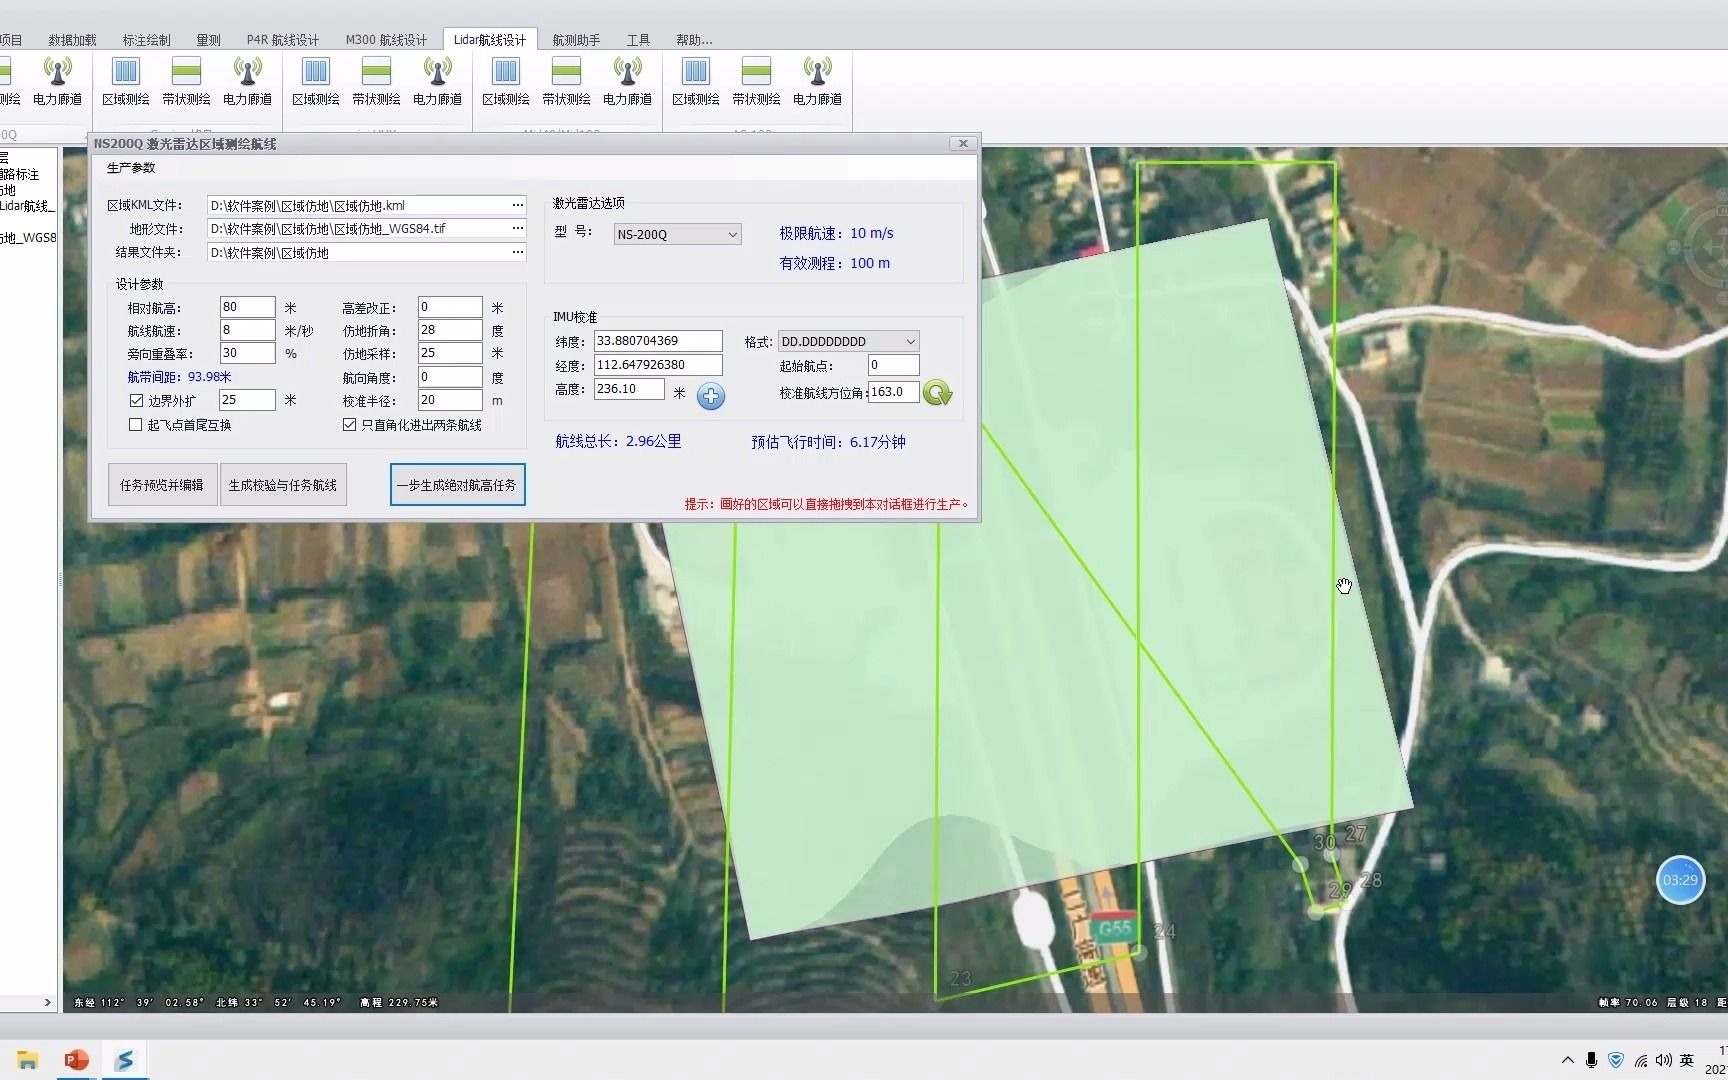Click the 区域KML文件 browse button
The image size is (1728, 1080).
[x=517, y=205]
